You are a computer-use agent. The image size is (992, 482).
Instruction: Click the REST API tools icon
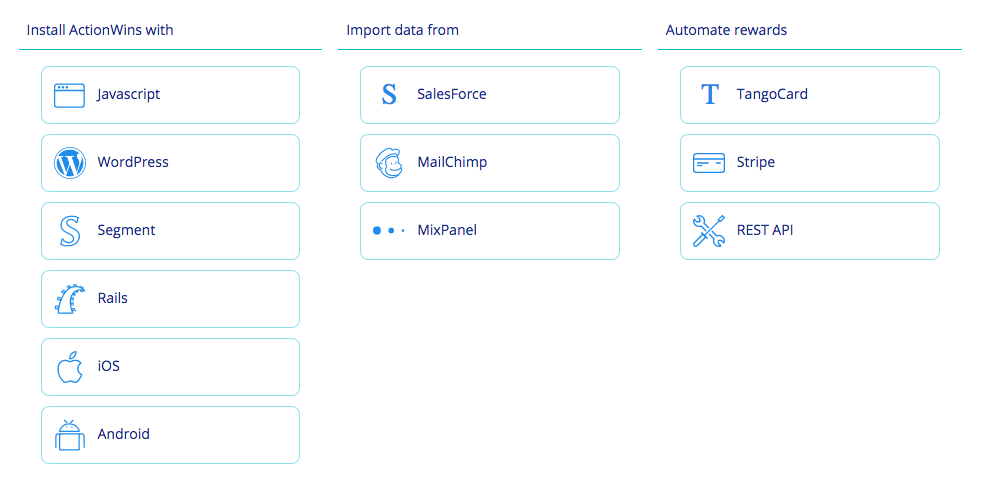coord(709,231)
